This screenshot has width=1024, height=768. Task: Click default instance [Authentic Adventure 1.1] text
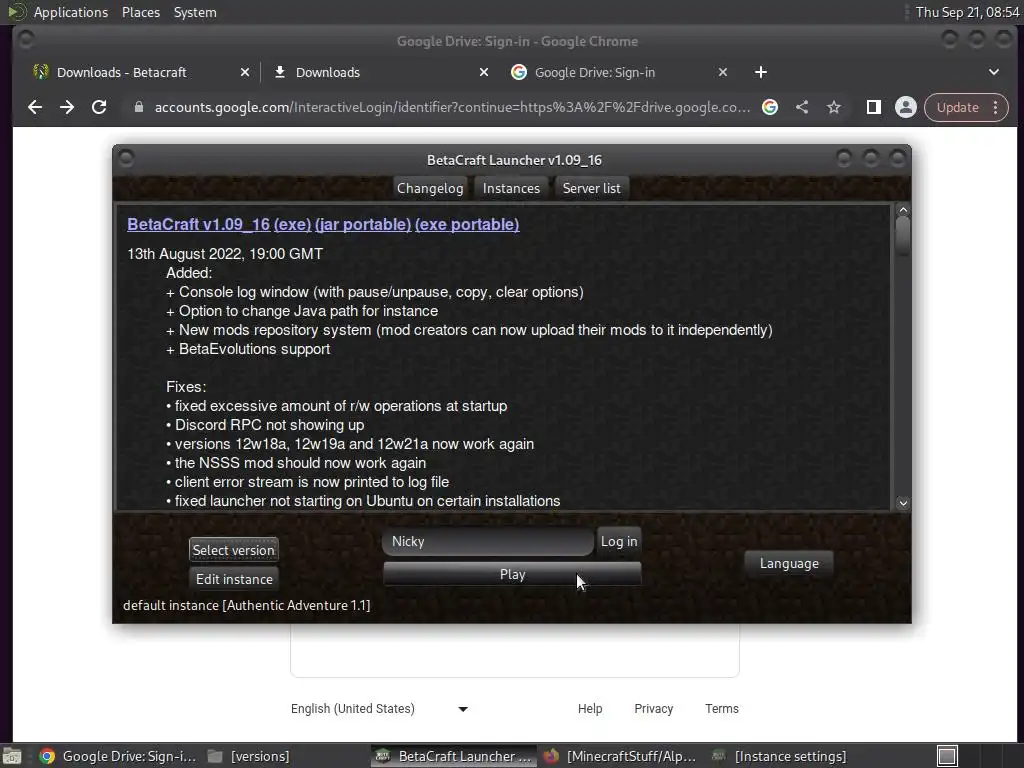click(x=246, y=605)
